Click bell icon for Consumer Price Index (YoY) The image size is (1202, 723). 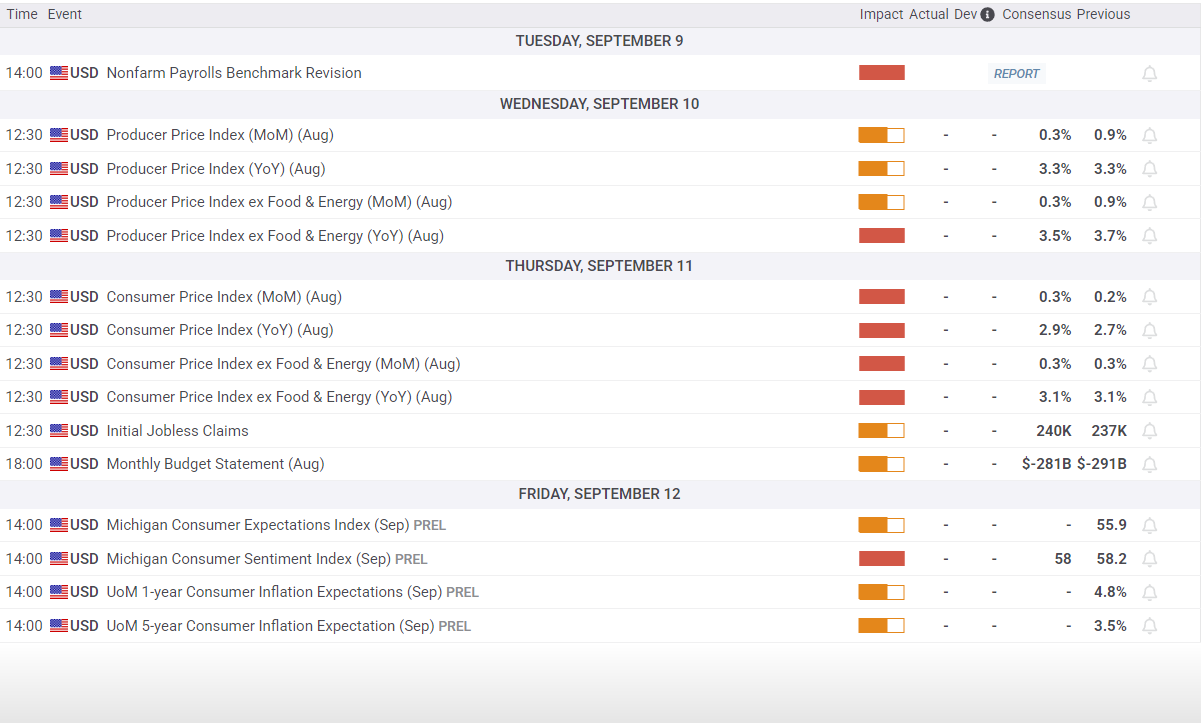(x=1150, y=330)
